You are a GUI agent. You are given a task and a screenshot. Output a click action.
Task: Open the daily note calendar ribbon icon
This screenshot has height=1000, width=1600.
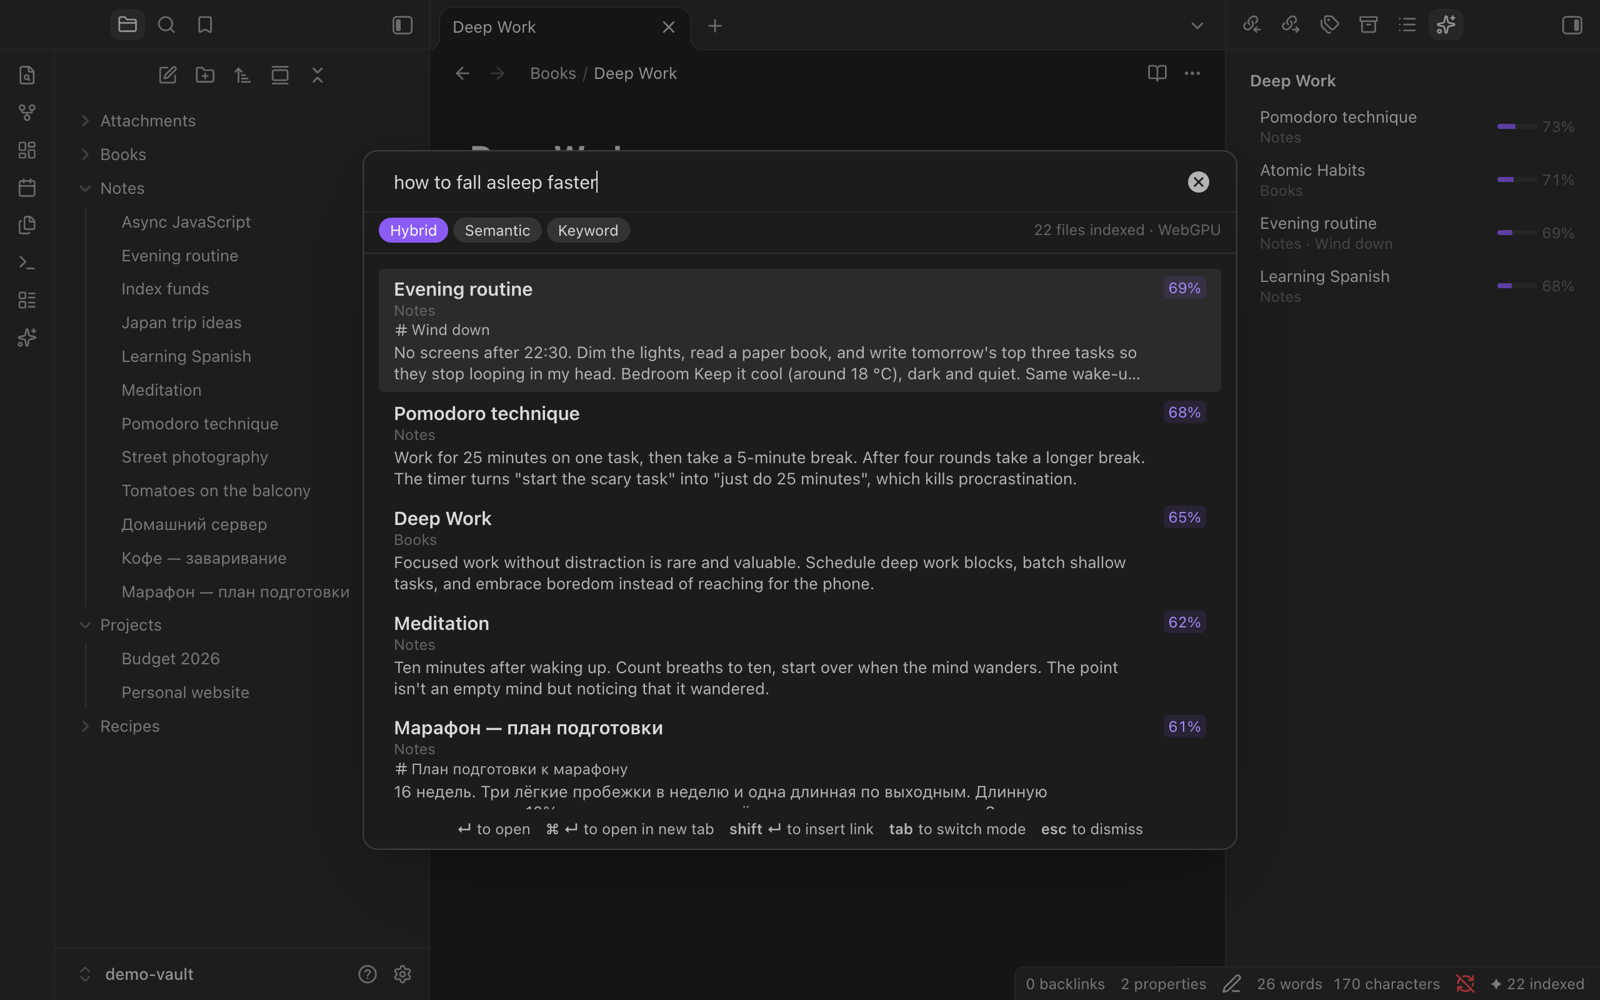pyautogui.click(x=27, y=187)
